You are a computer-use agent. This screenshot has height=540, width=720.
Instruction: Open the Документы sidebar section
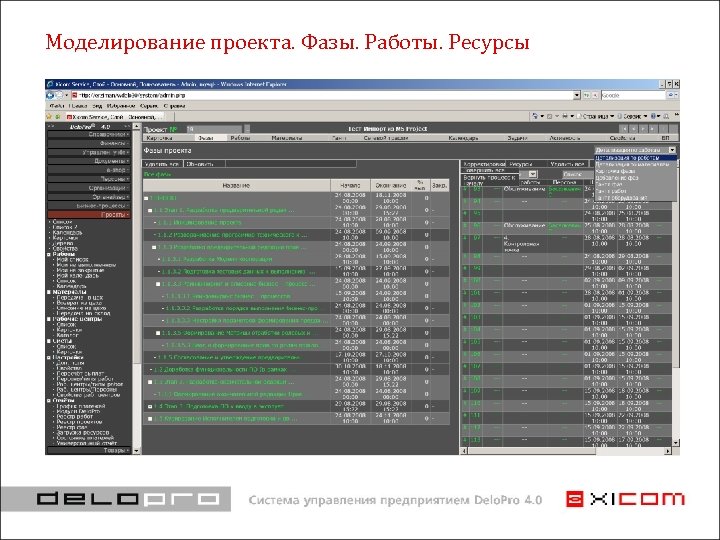pyautogui.click(x=89, y=161)
